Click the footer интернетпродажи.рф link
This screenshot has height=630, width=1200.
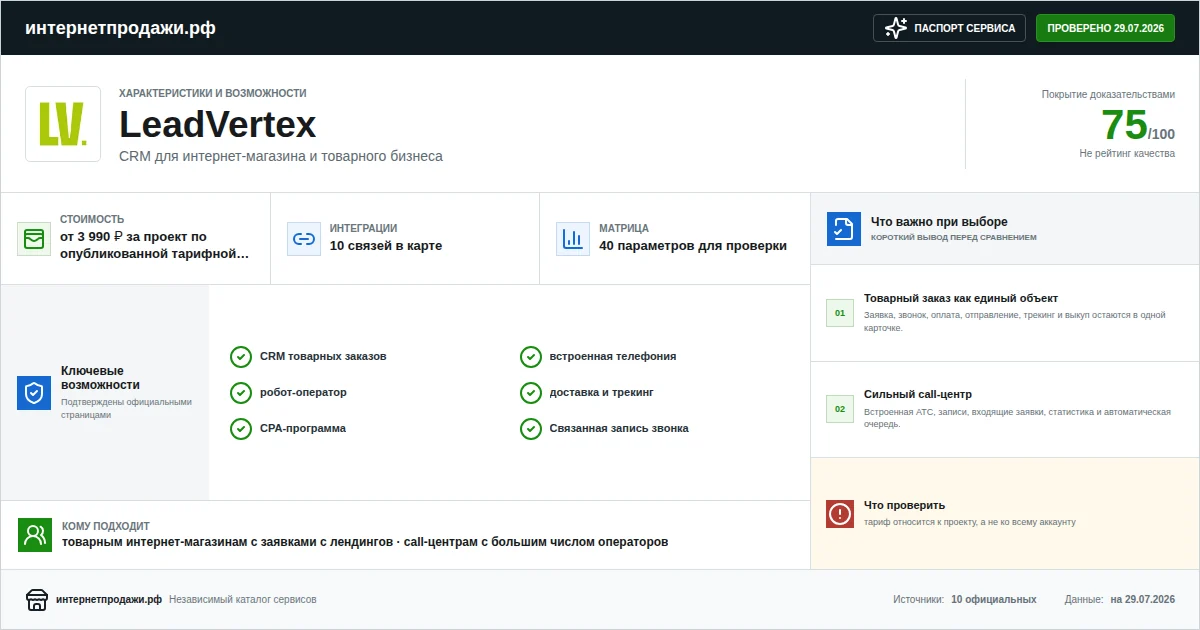pos(109,600)
